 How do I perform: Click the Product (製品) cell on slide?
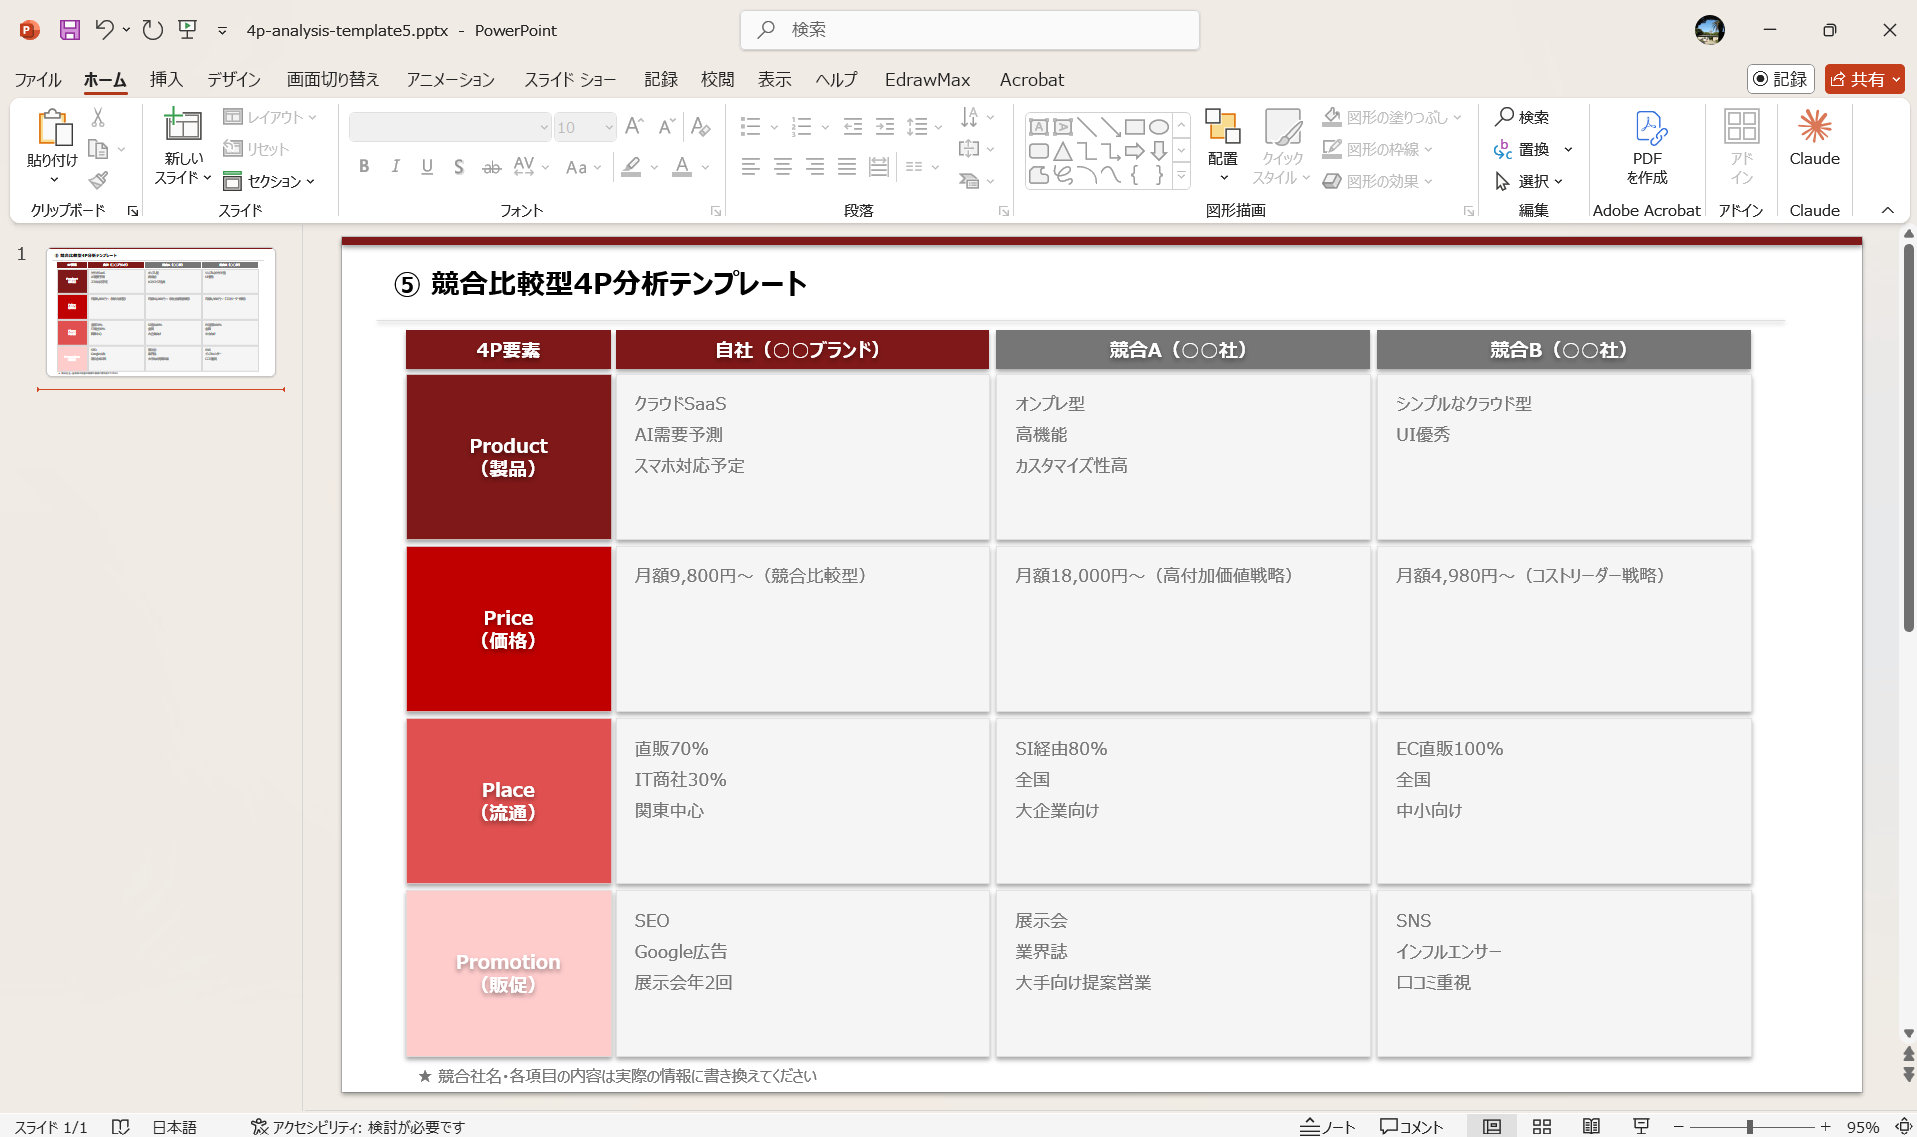click(508, 457)
